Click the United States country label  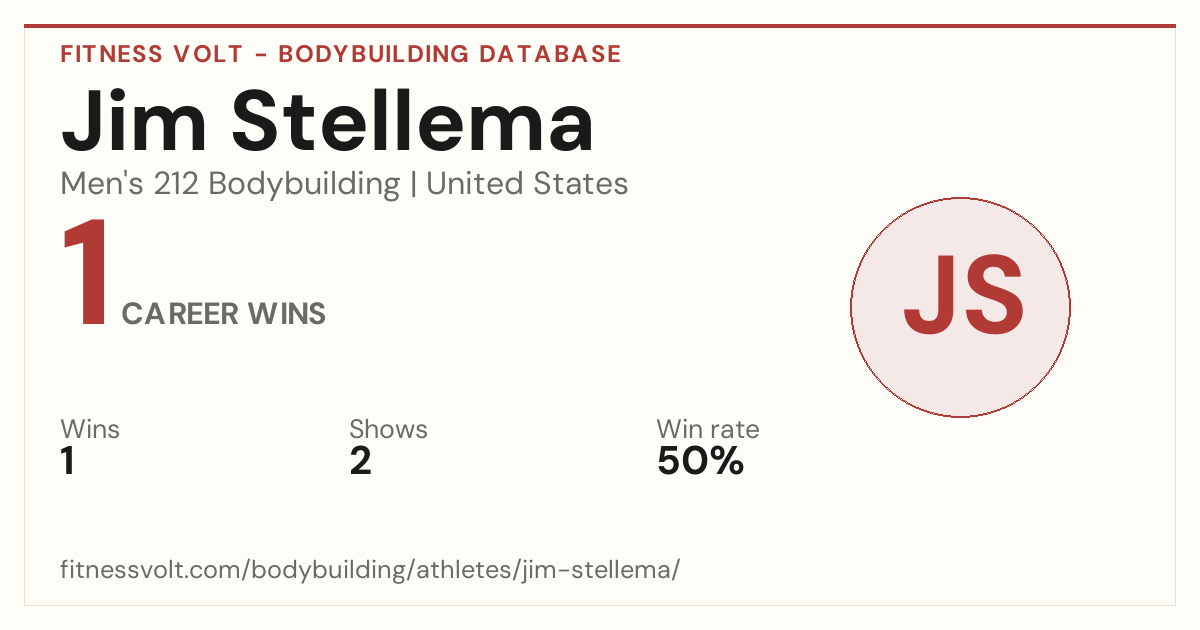pos(527,184)
